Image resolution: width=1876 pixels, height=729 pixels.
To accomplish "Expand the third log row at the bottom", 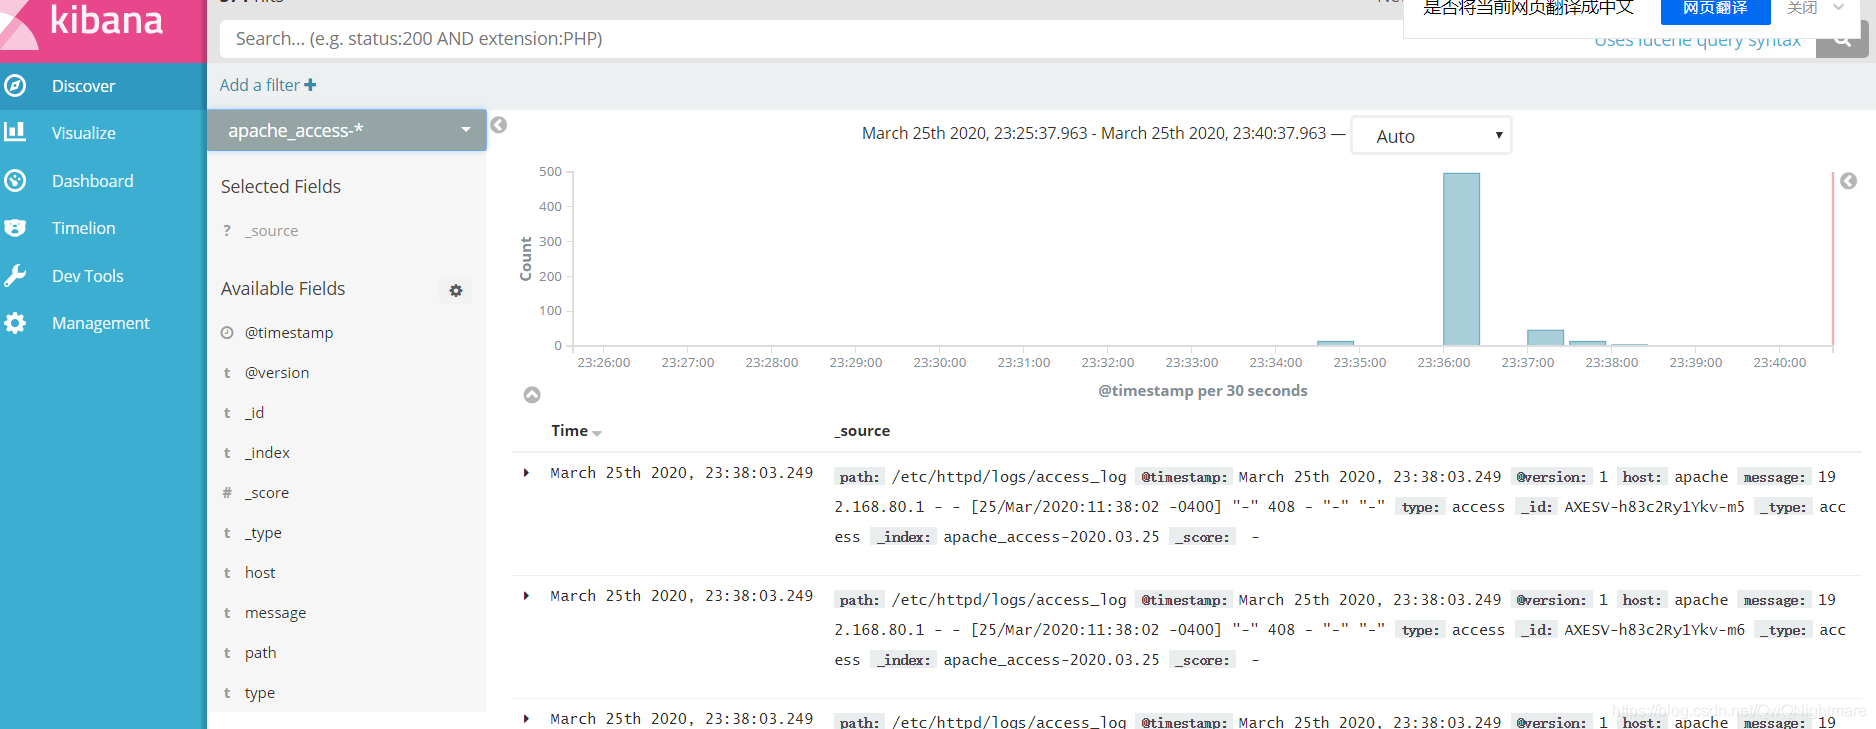I will pos(526,718).
